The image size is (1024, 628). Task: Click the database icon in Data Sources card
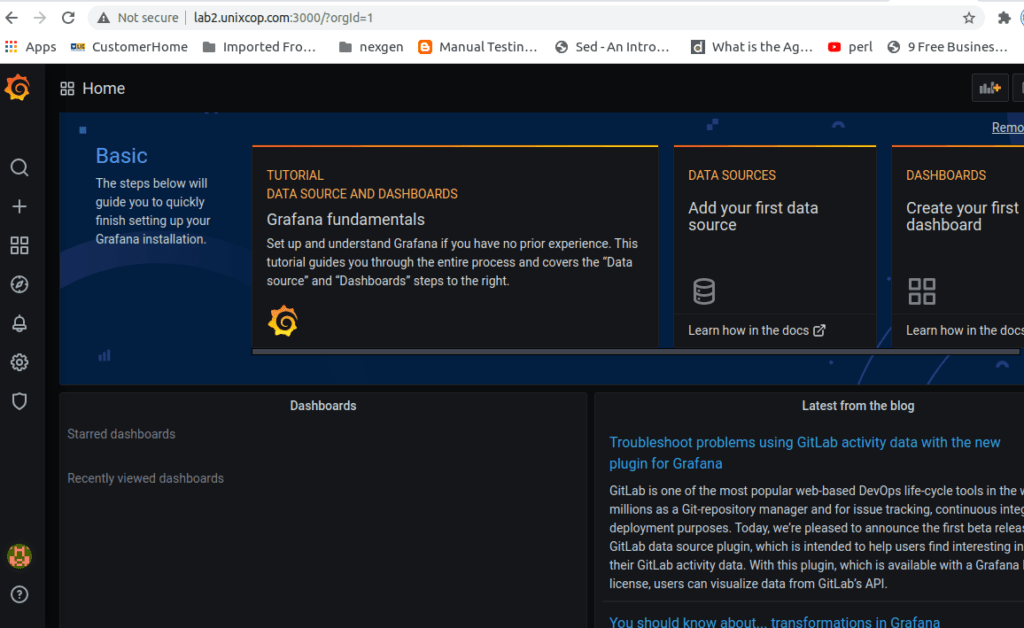point(704,291)
